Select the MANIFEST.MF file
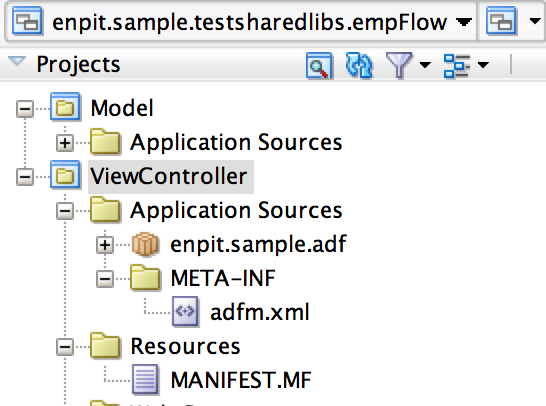Screen dimensions: 546x406 pos(241,380)
